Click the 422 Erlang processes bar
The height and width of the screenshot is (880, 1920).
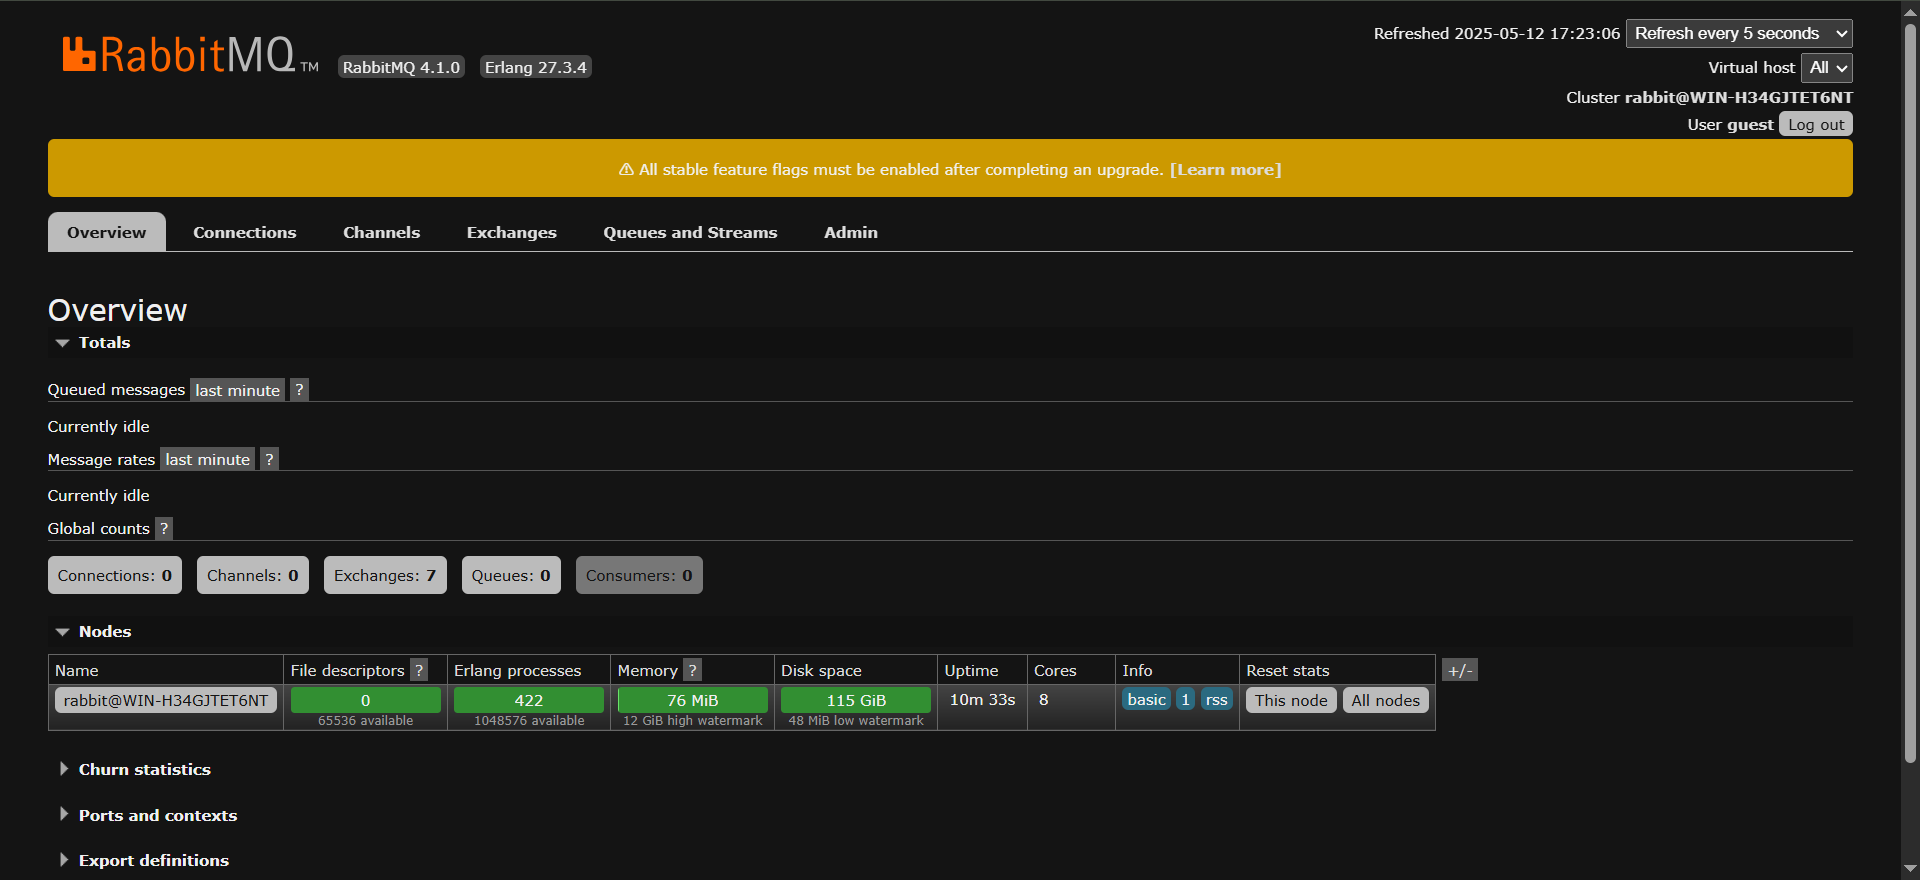tap(529, 700)
